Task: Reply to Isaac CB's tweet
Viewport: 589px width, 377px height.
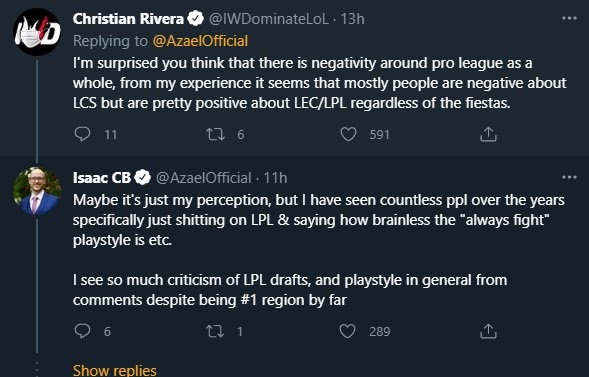Action: [82, 331]
